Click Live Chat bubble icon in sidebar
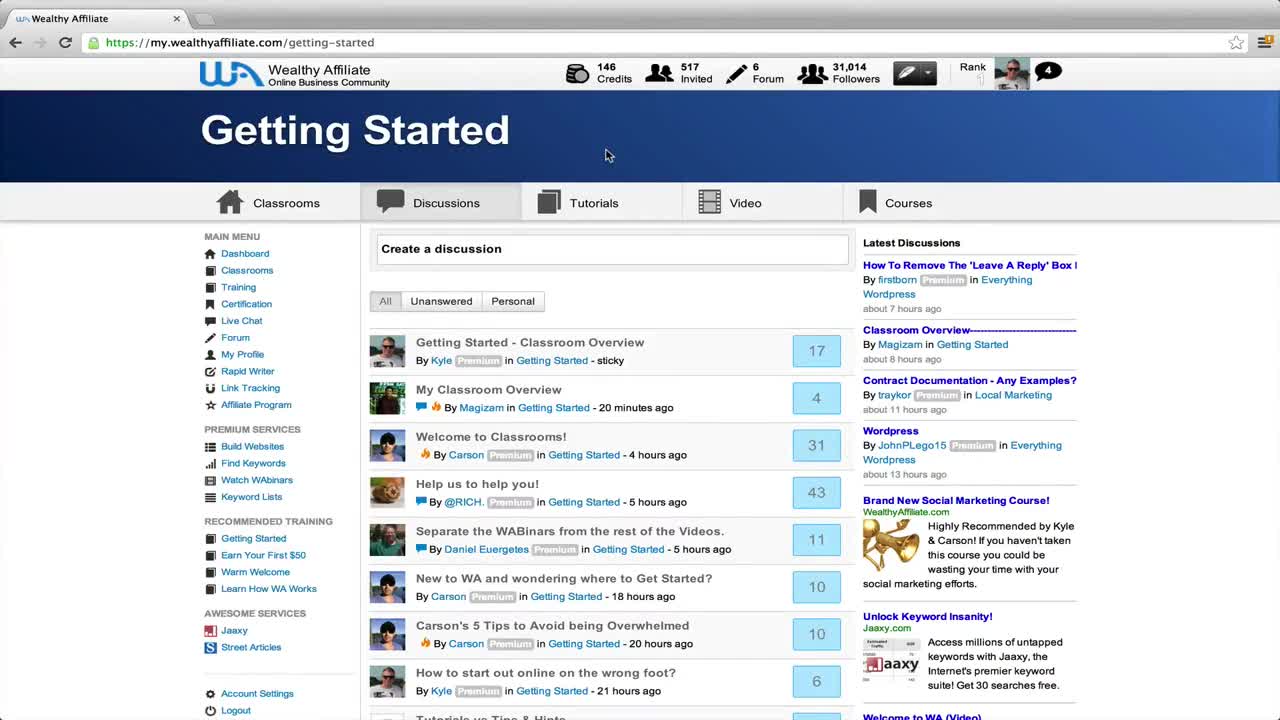Viewport: 1280px width, 720px height. click(210, 321)
